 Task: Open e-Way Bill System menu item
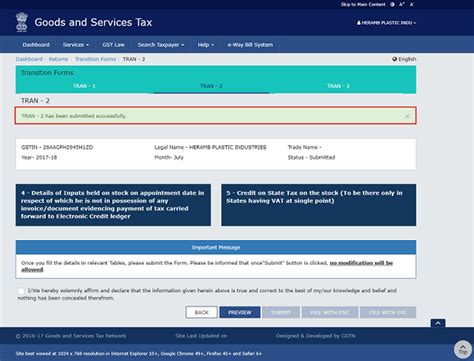[250, 45]
